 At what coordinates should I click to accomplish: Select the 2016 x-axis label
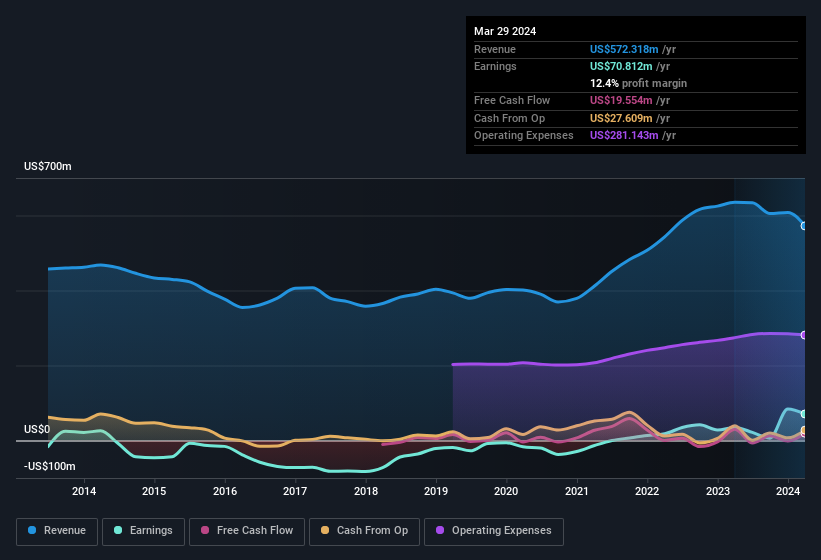click(x=225, y=491)
